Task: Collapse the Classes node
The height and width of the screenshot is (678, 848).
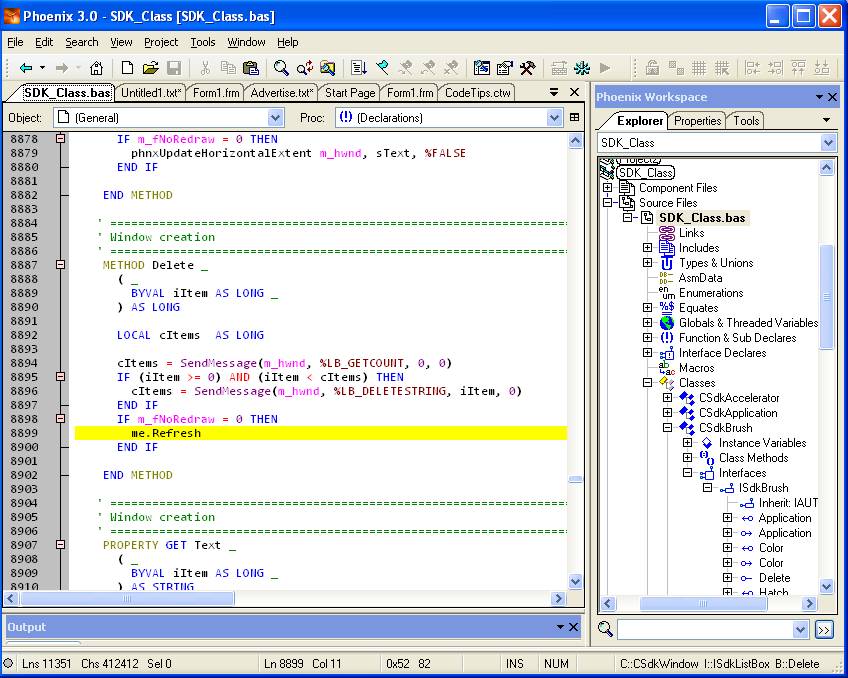Action: 647,383
